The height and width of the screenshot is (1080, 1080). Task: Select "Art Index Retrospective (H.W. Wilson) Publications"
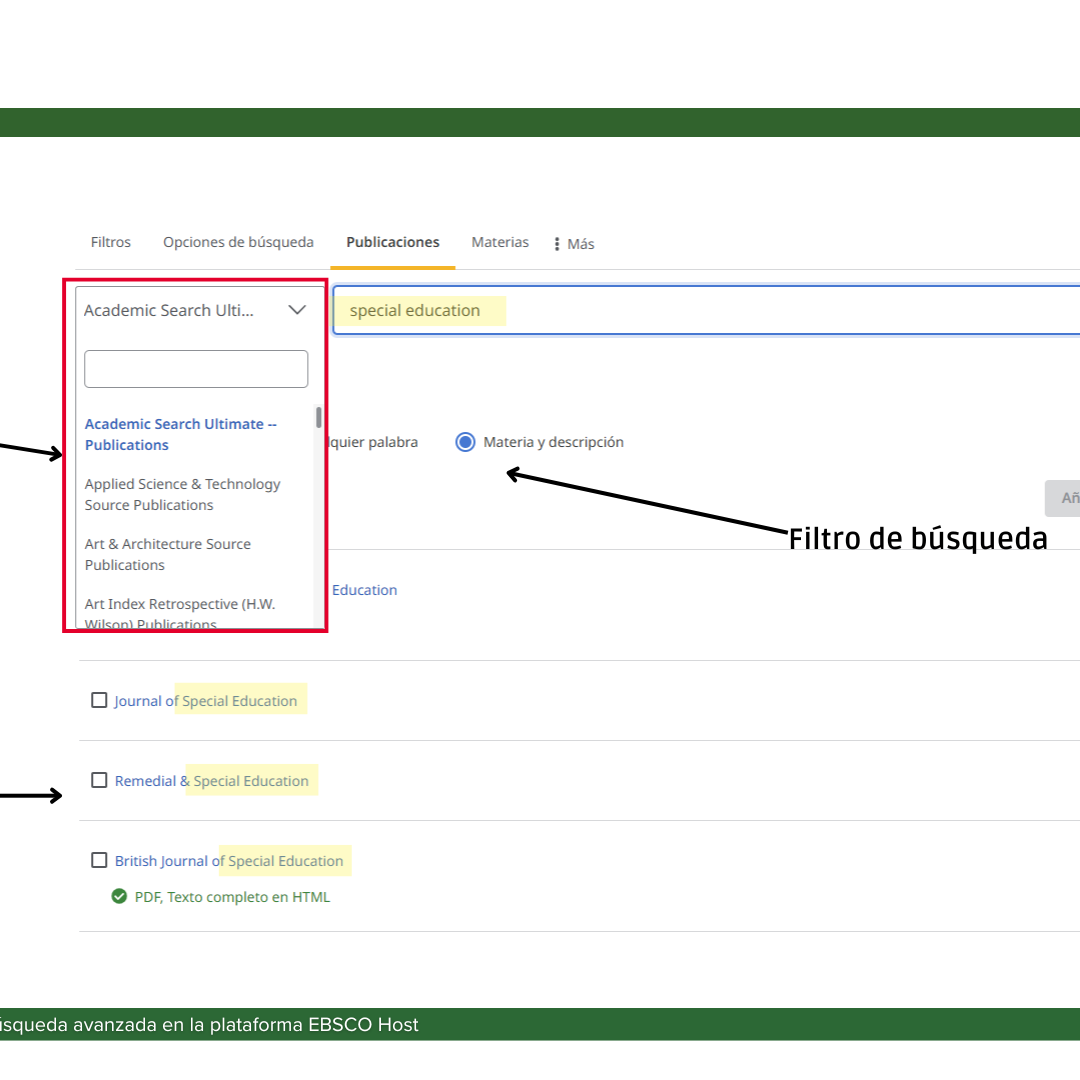[180, 613]
